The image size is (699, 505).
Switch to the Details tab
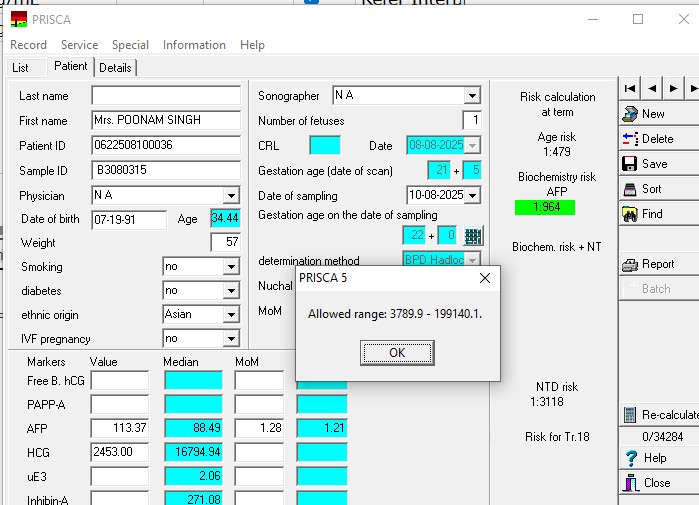(x=115, y=68)
